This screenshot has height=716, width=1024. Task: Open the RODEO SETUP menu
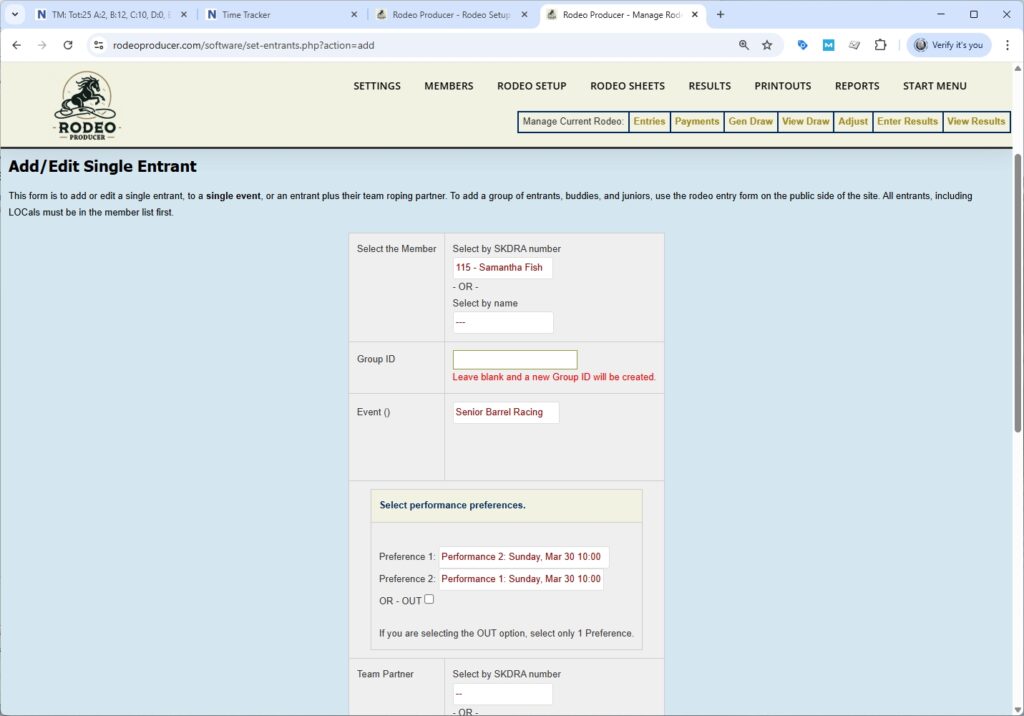[x=531, y=86]
